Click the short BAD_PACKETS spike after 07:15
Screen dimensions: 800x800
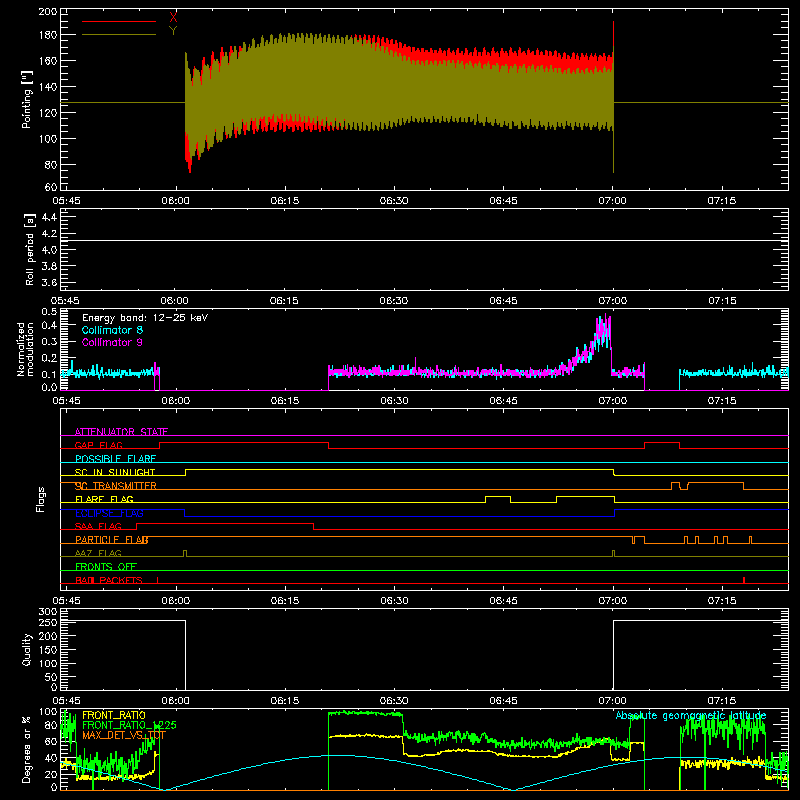coord(744,580)
